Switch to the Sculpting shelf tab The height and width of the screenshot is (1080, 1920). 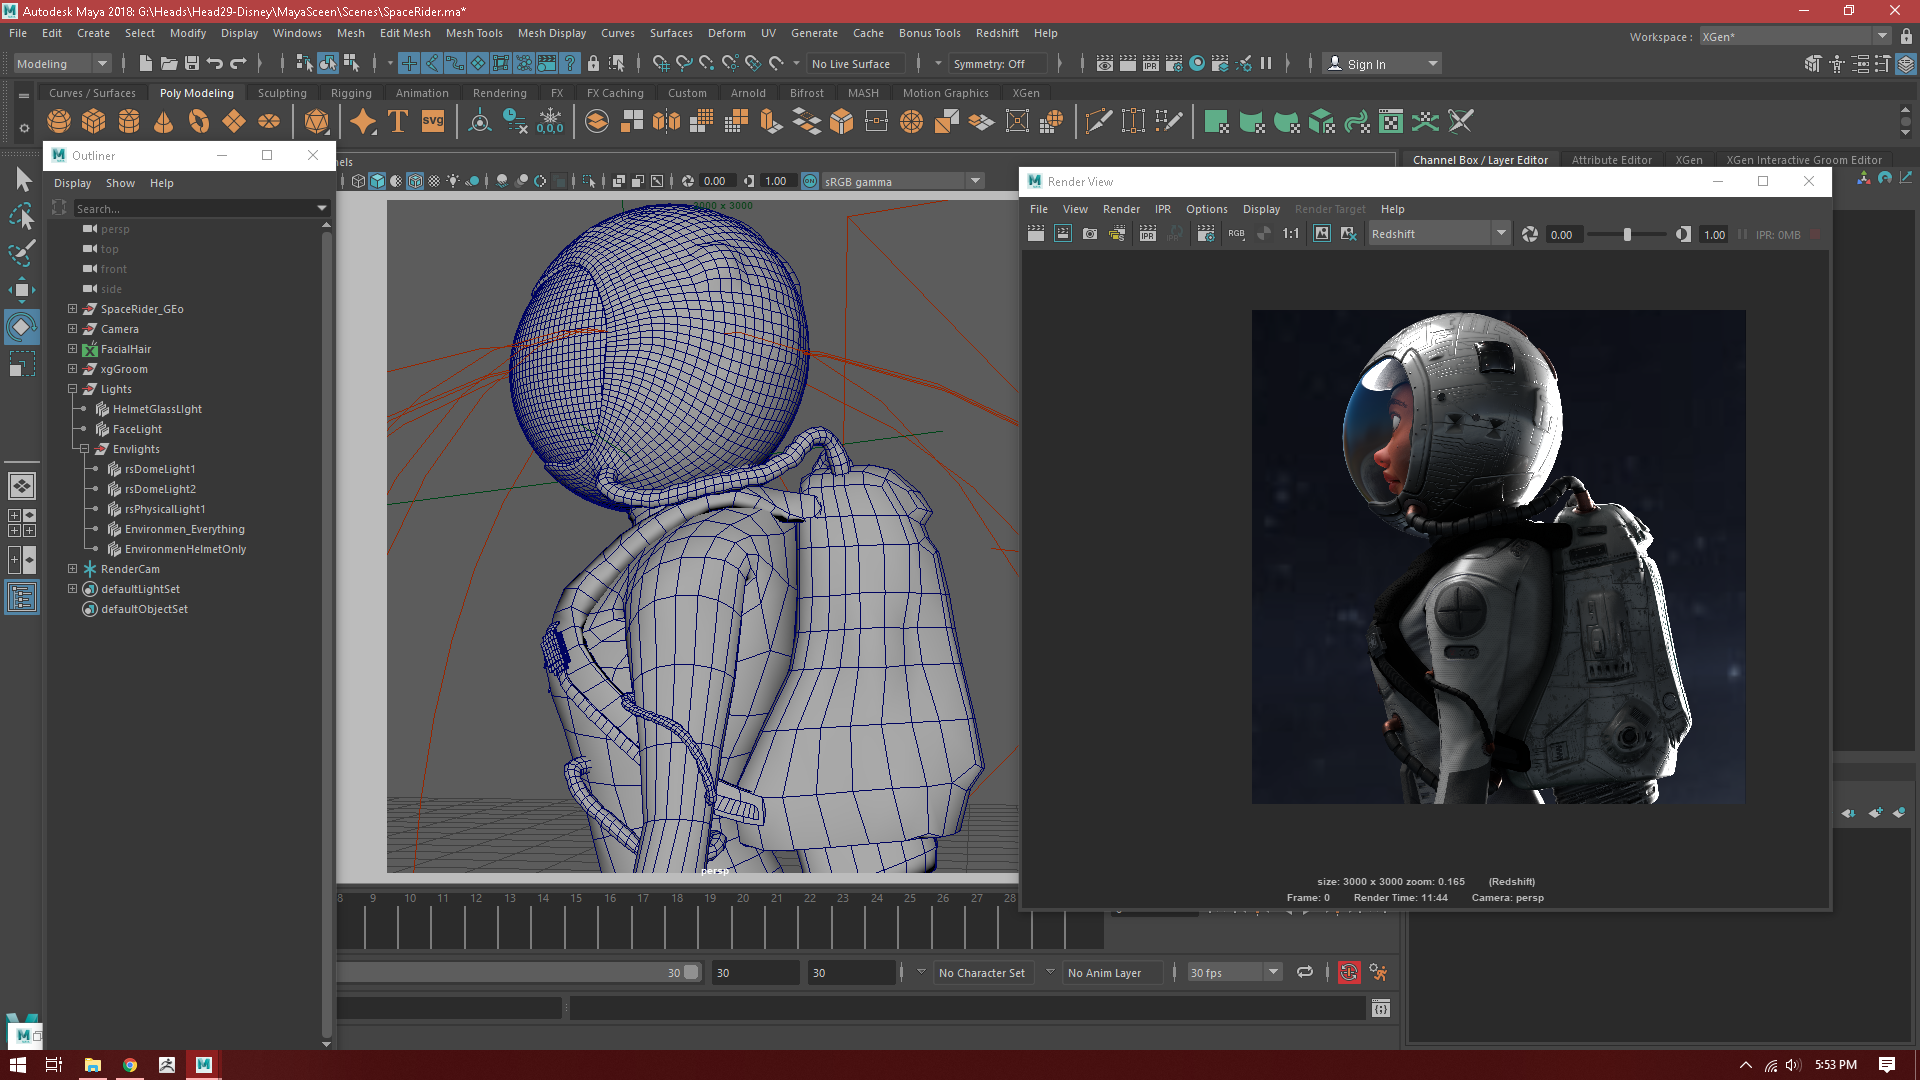(x=282, y=93)
